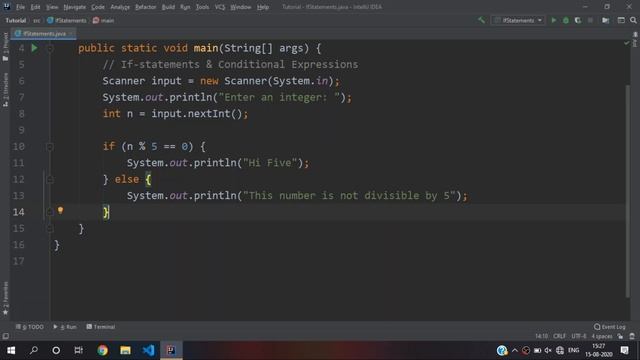Click line number 9 in the gutter
640x360 pixels.
point(21,130)
